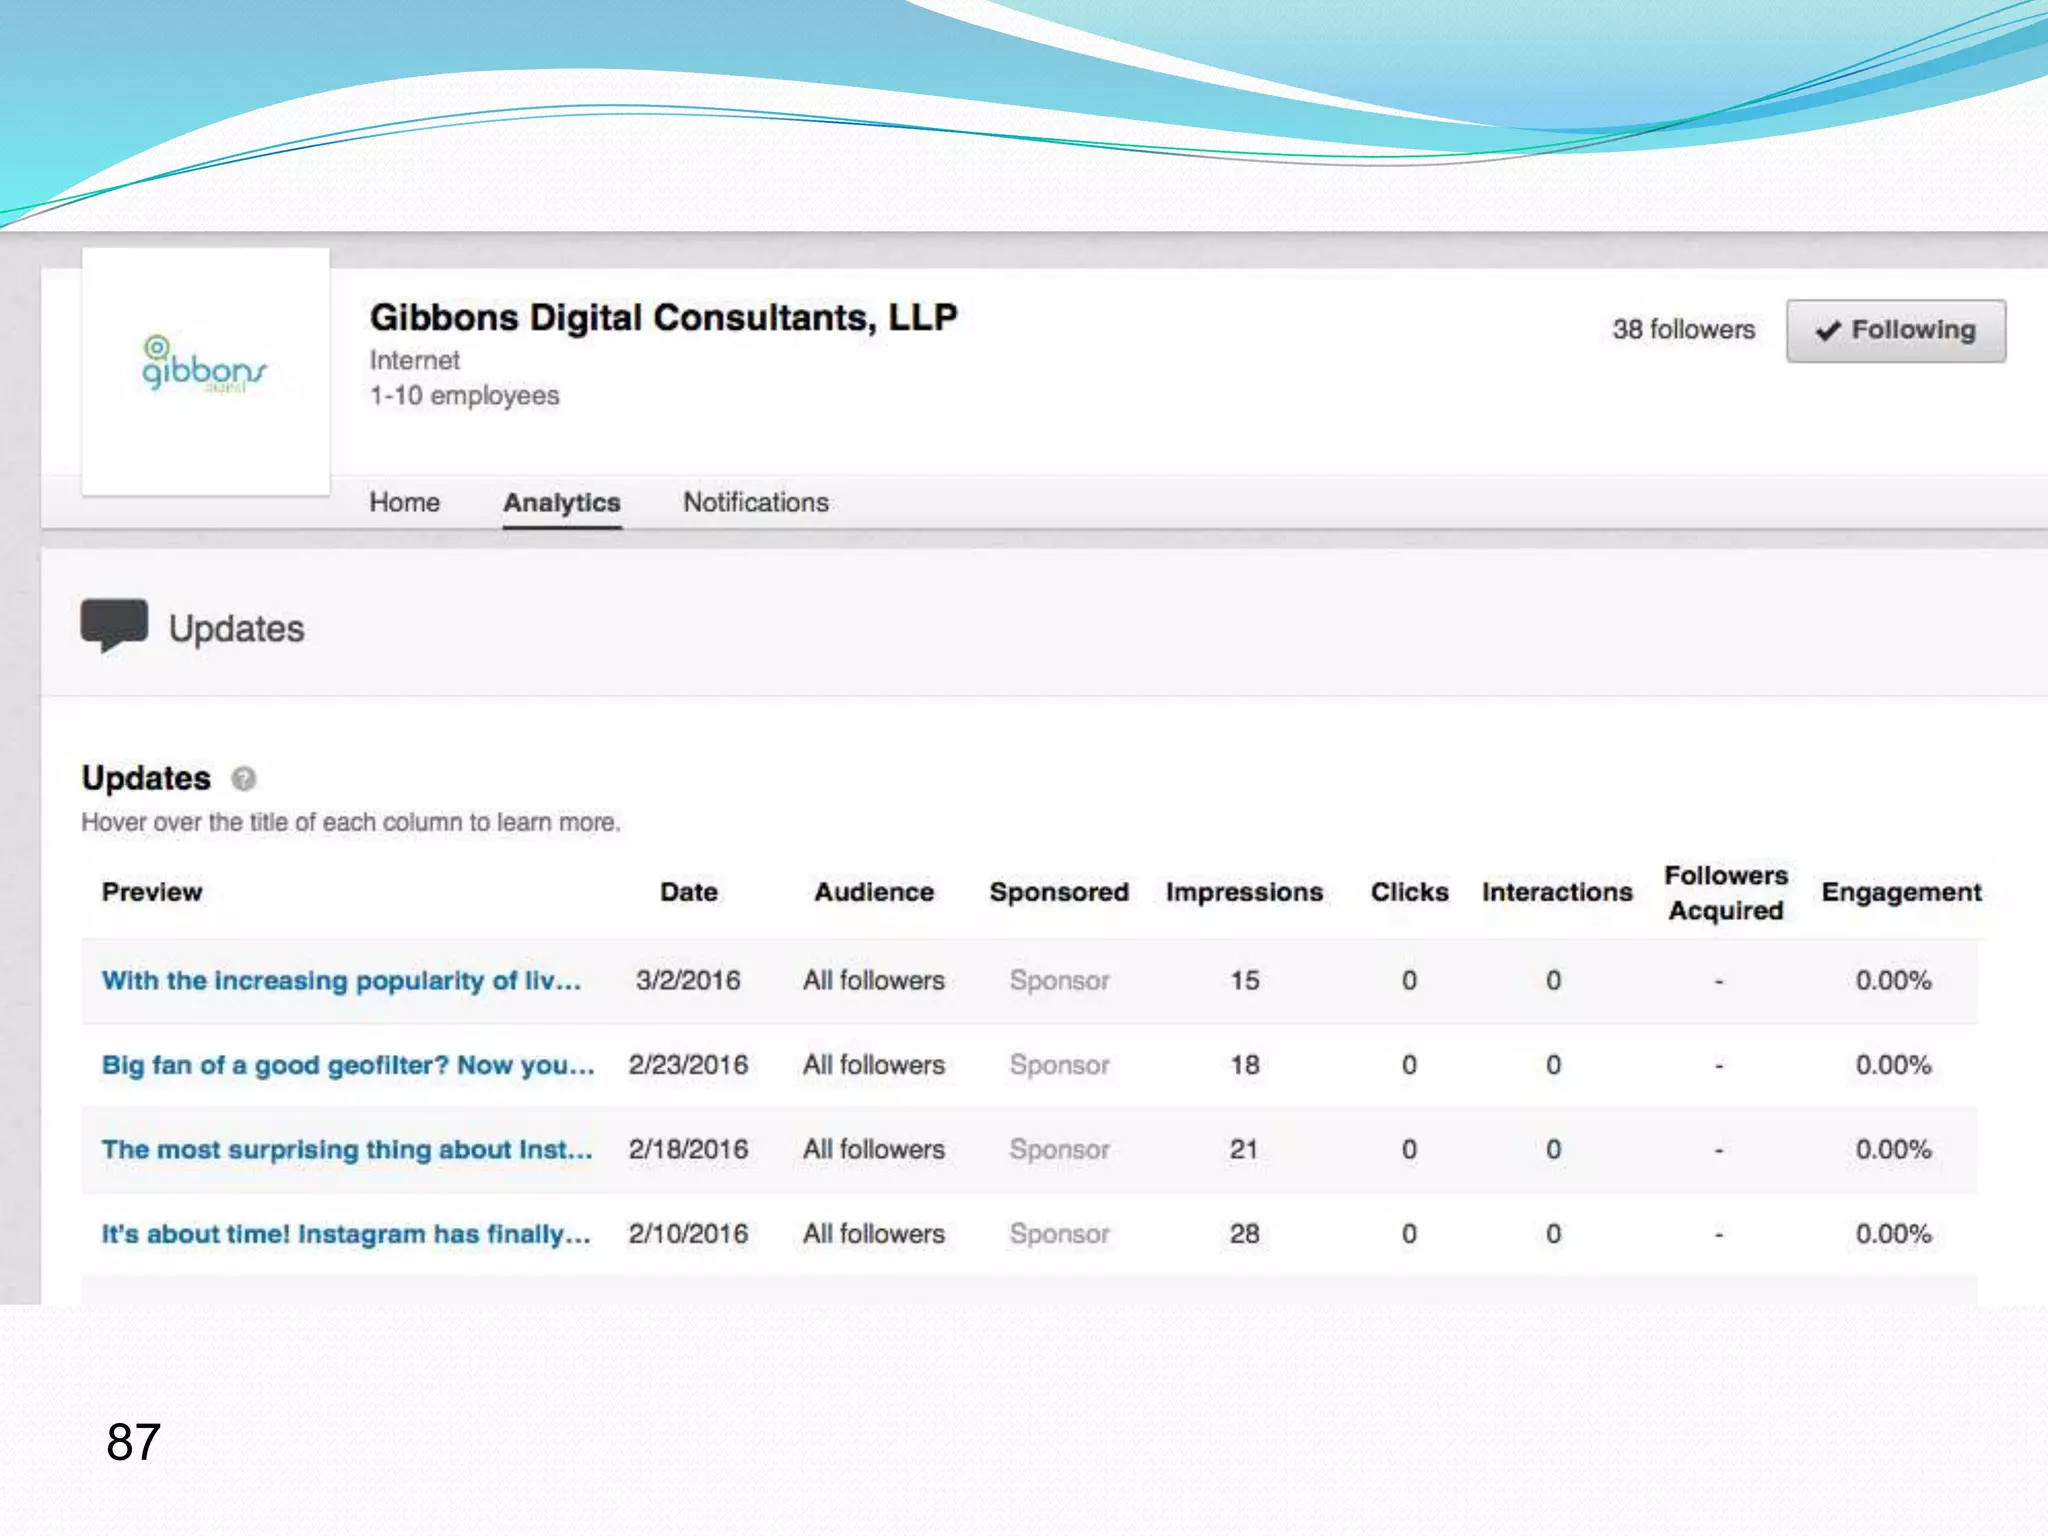
Task: Click Sponsor for the 2/23/2016 update
Action: click(1059, 1065)
